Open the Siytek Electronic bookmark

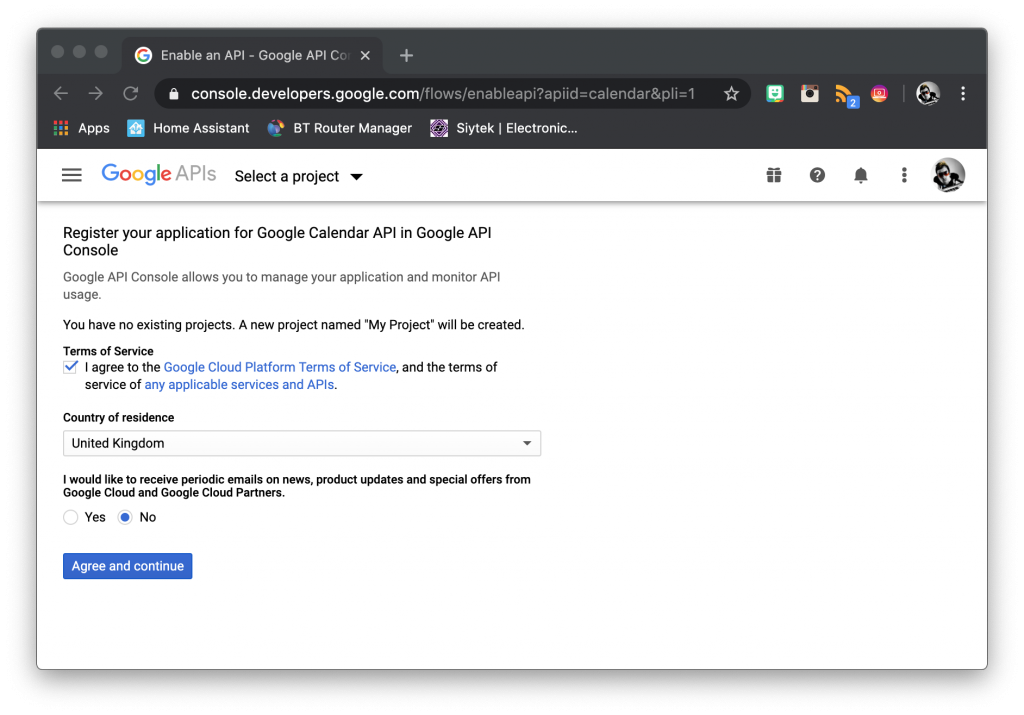click(x=504, y=128)
